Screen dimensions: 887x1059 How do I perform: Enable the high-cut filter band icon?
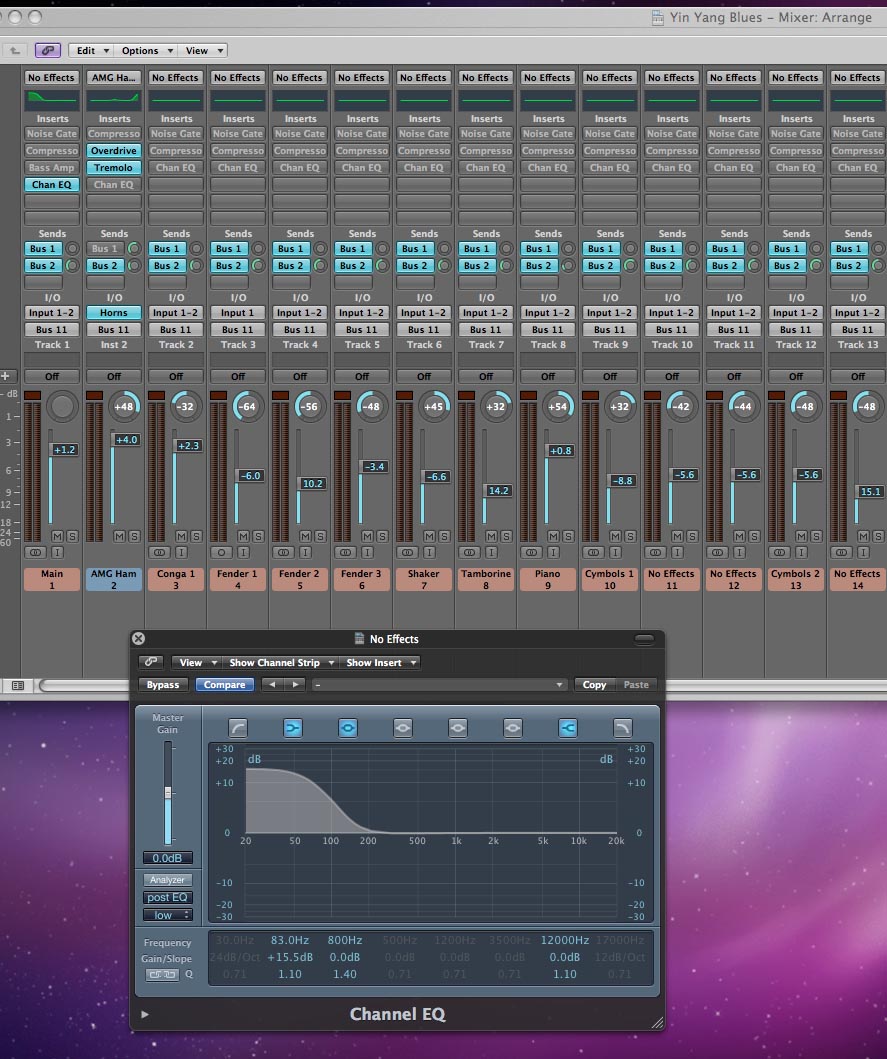[x=623, y=727]
